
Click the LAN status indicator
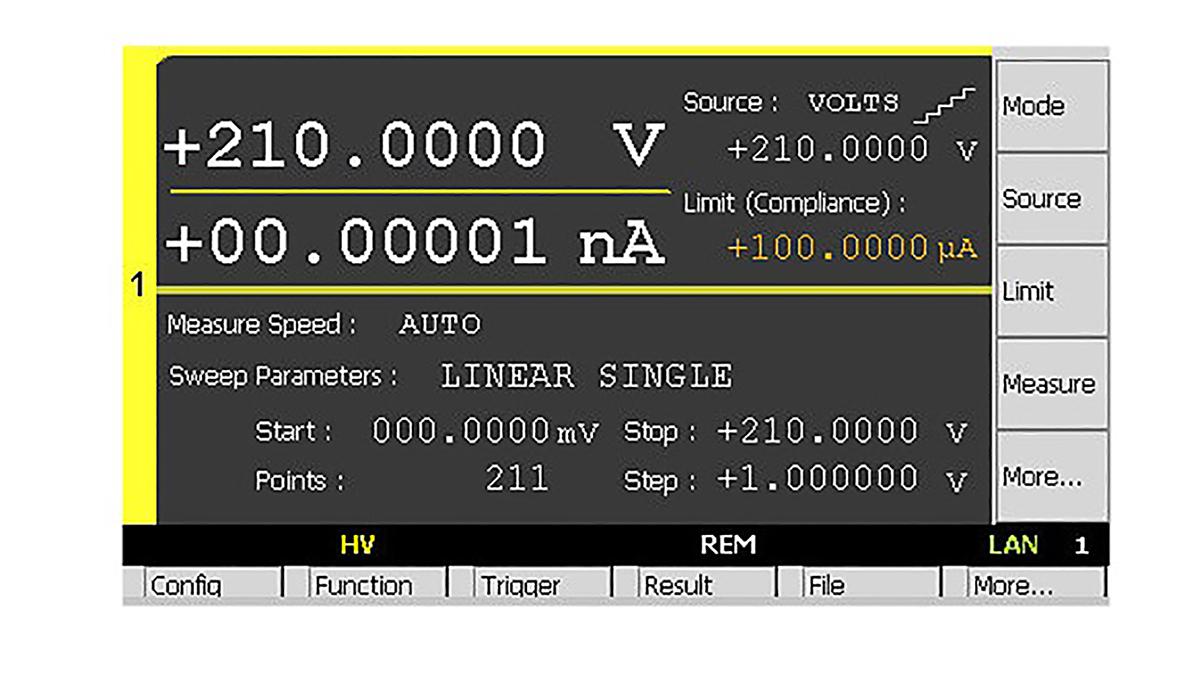point(1013,546)
